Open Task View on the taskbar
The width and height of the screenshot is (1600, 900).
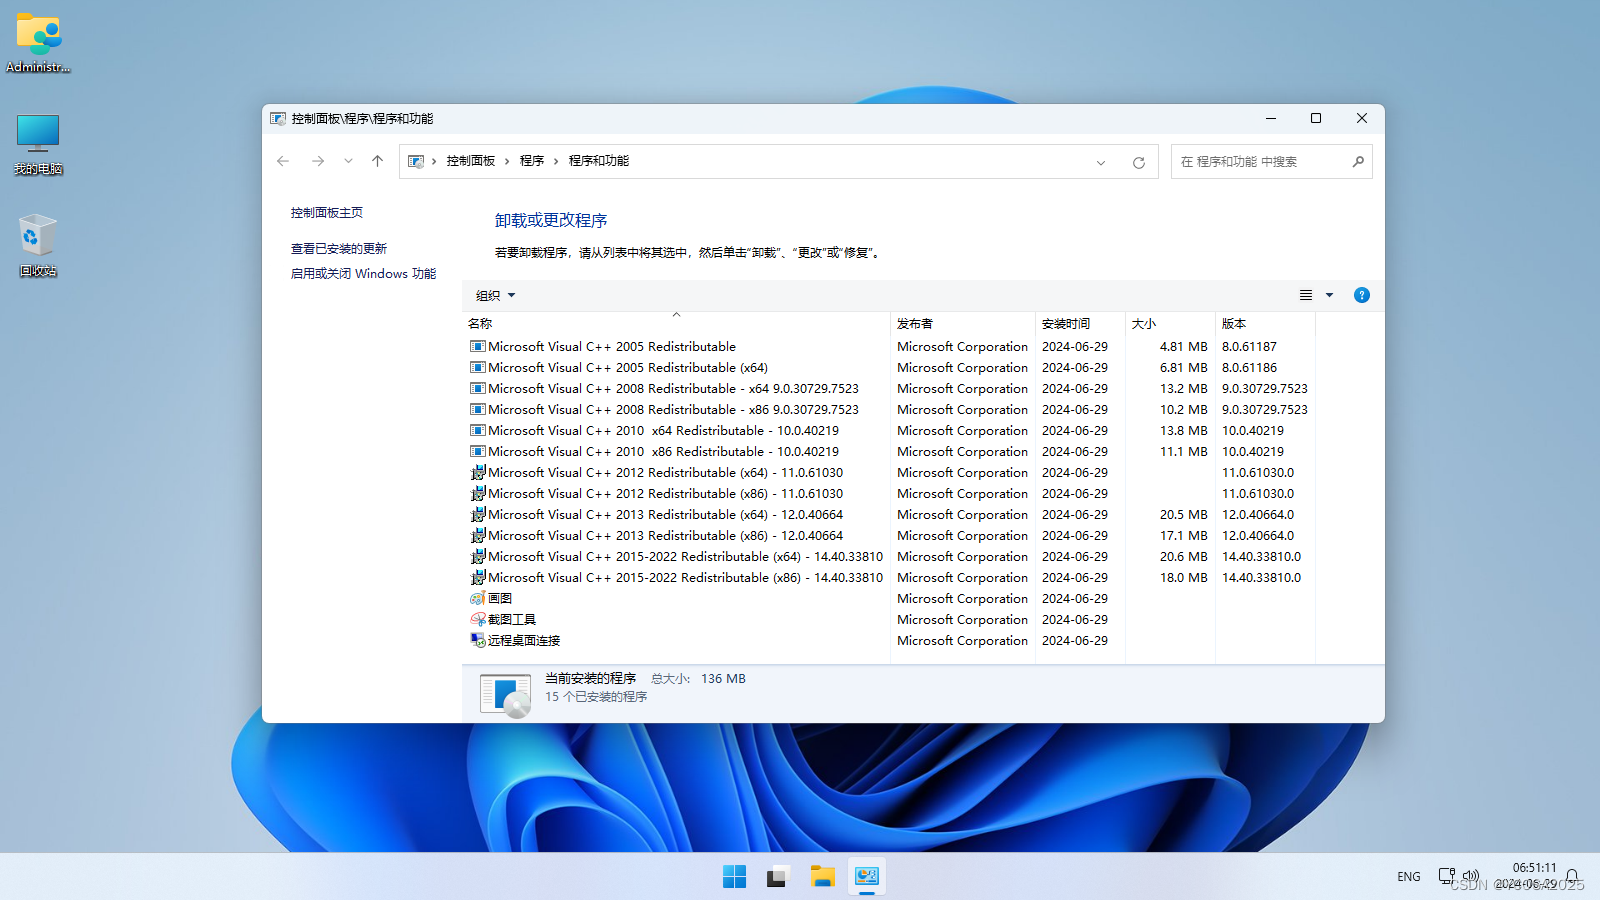click(x=778, y=877)
